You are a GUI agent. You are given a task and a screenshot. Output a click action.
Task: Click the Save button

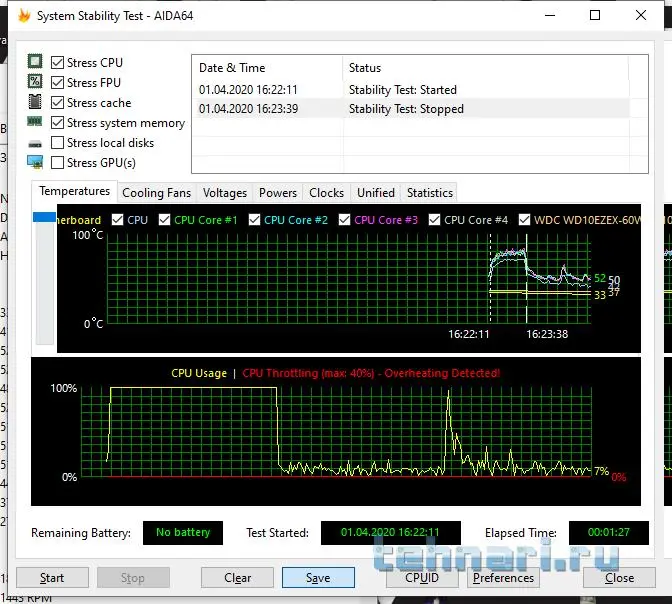(318, 577)
